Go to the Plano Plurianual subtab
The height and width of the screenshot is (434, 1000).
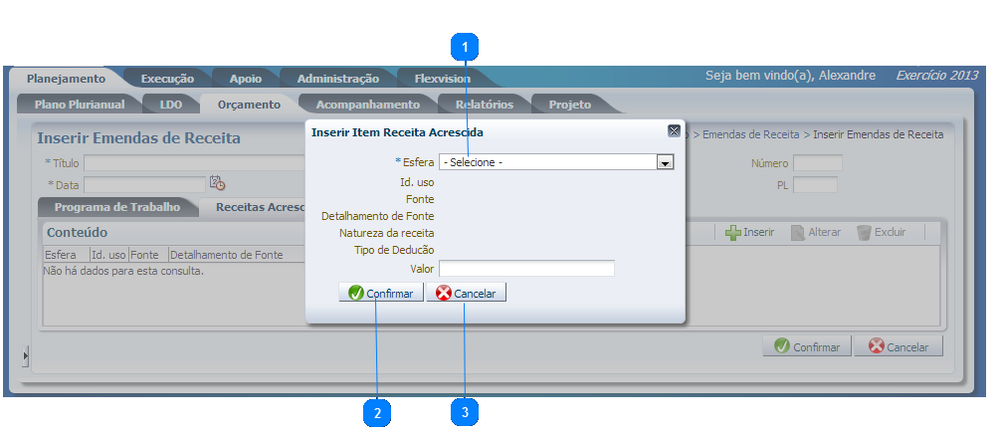80,105
